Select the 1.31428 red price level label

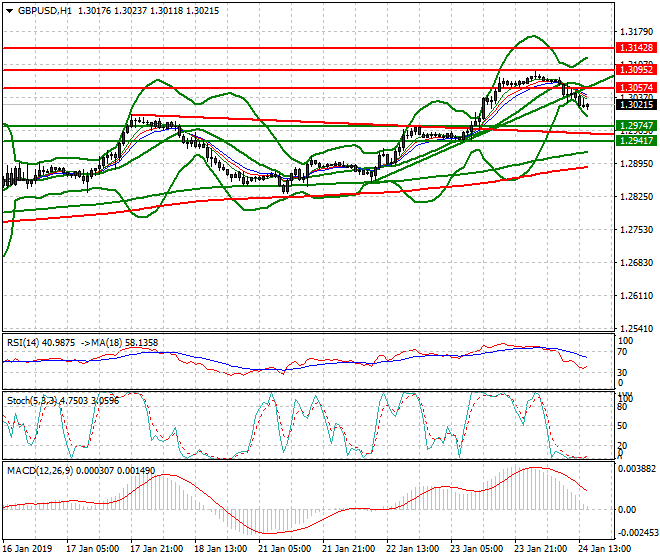pos(636,48)
